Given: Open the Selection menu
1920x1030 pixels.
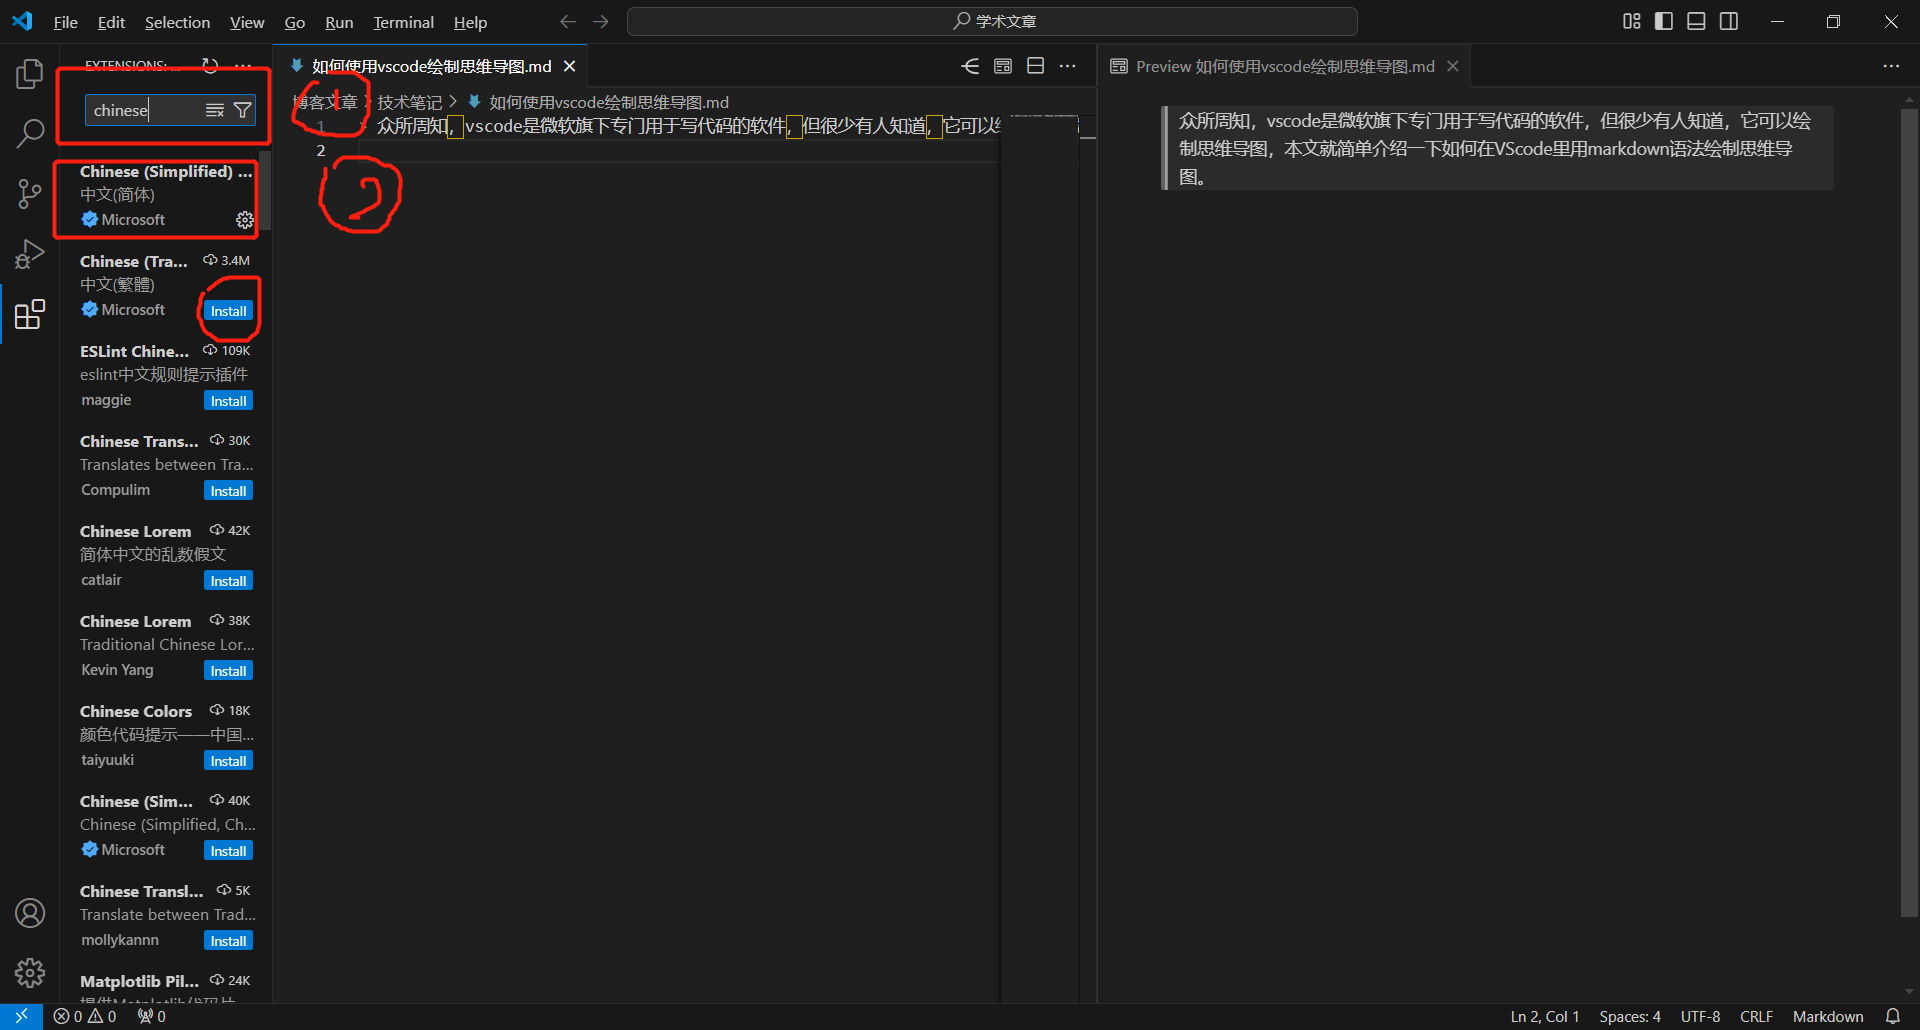Looking at the screenshot, I should tap(177, 22).
